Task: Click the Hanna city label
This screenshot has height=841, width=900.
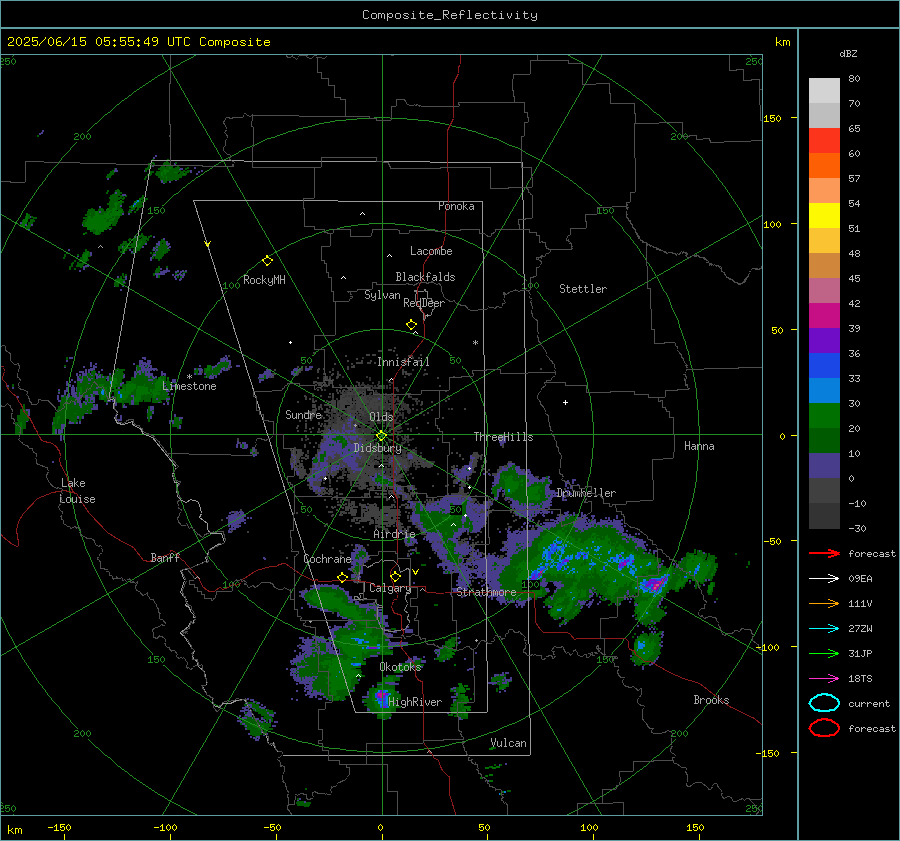Action: [x=699, y=446]
